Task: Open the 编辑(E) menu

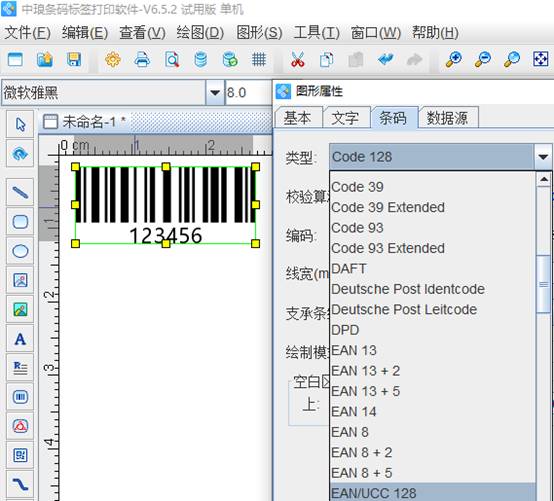Action: [85, 33]
